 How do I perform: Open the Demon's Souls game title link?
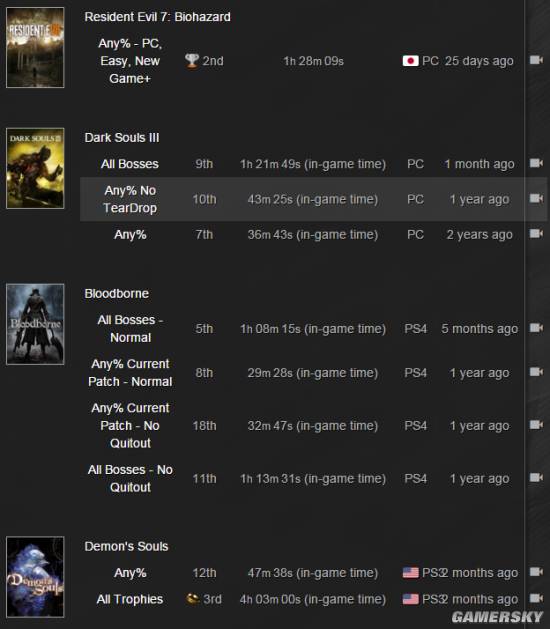click(126, 546)
